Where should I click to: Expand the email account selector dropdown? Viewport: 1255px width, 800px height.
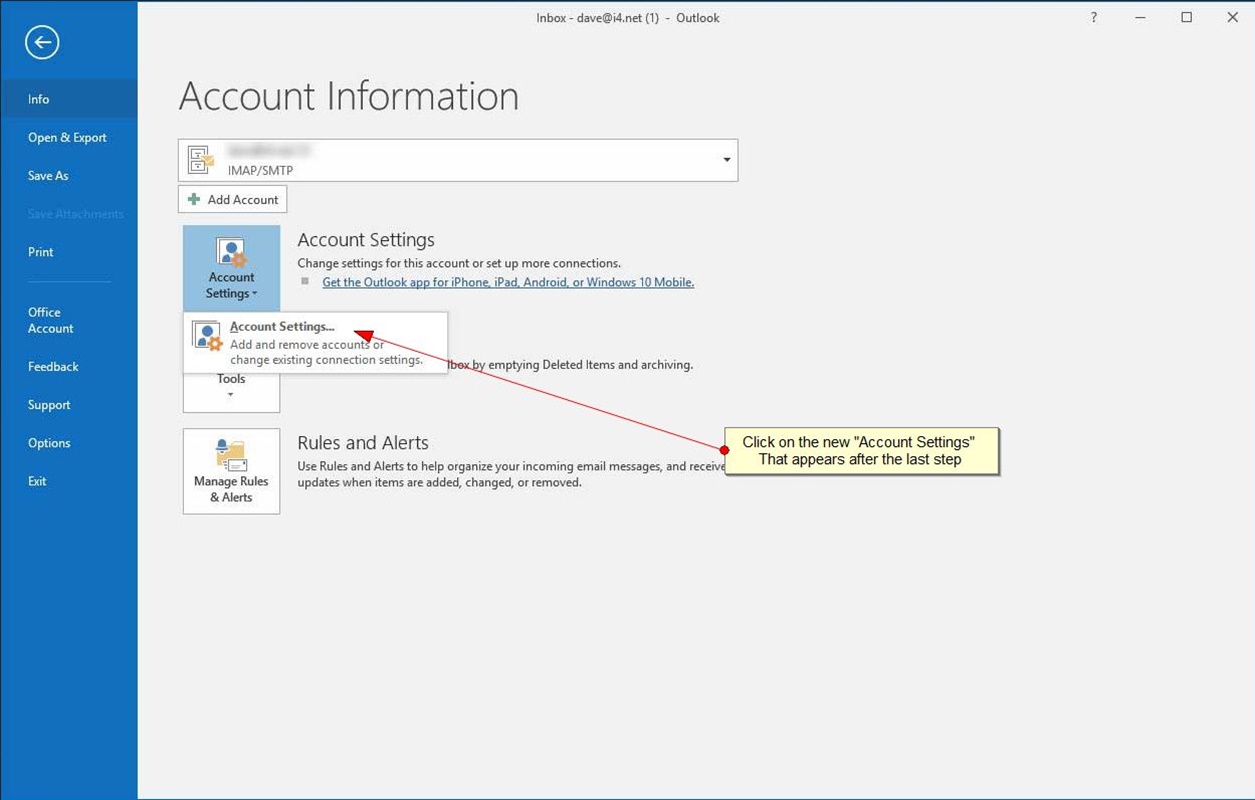pyautogui.click(x=726, y=160)
